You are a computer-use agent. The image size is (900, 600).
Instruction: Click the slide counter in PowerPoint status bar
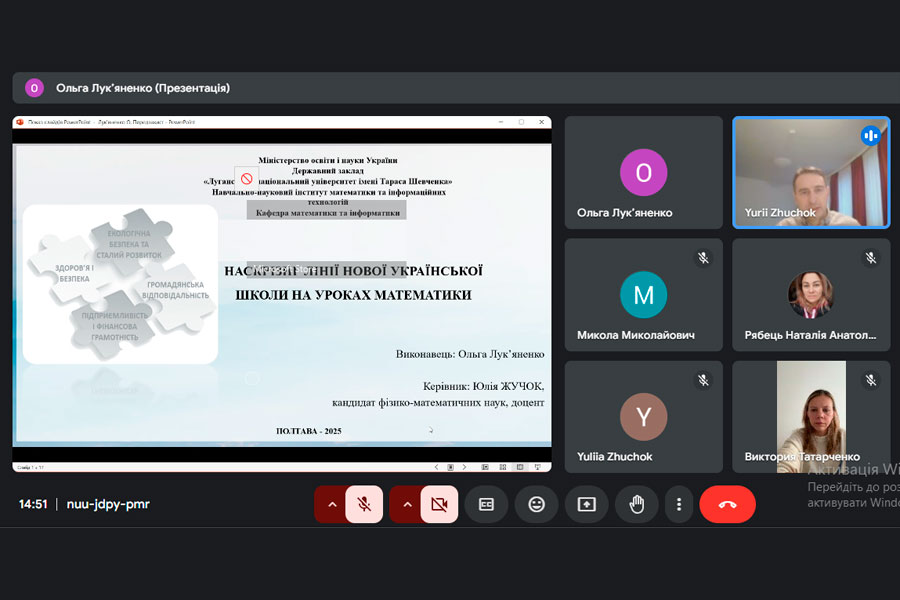(30, 467)
